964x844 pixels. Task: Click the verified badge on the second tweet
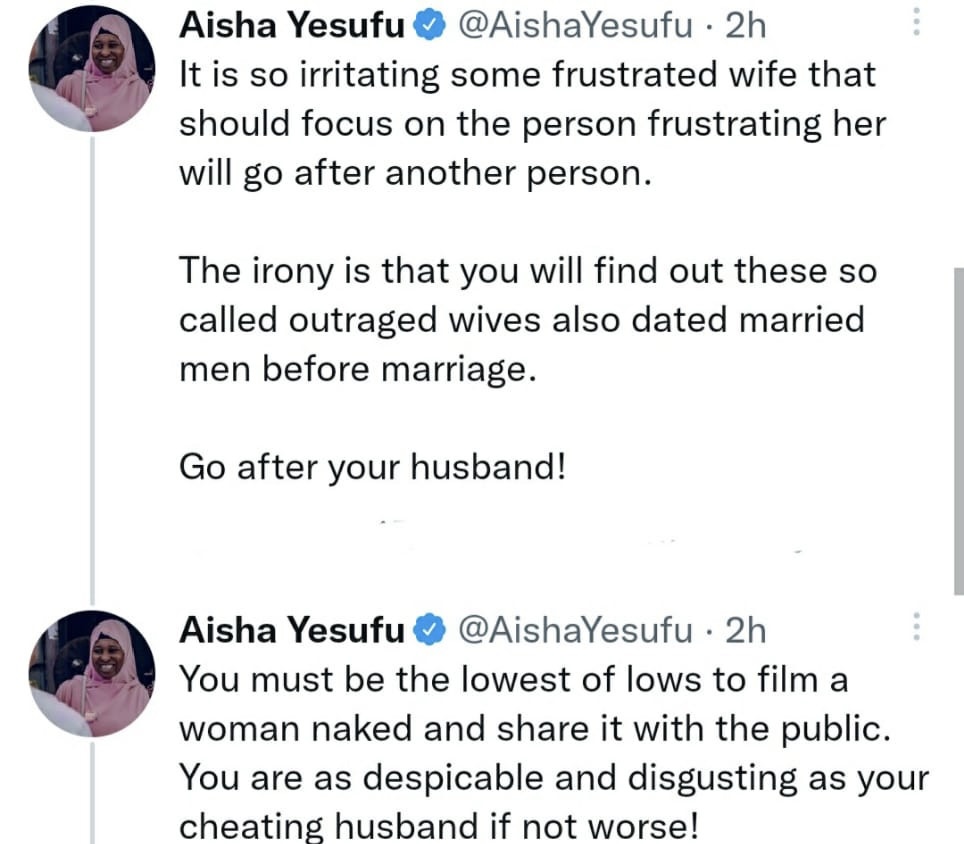(x=430, y=630)
